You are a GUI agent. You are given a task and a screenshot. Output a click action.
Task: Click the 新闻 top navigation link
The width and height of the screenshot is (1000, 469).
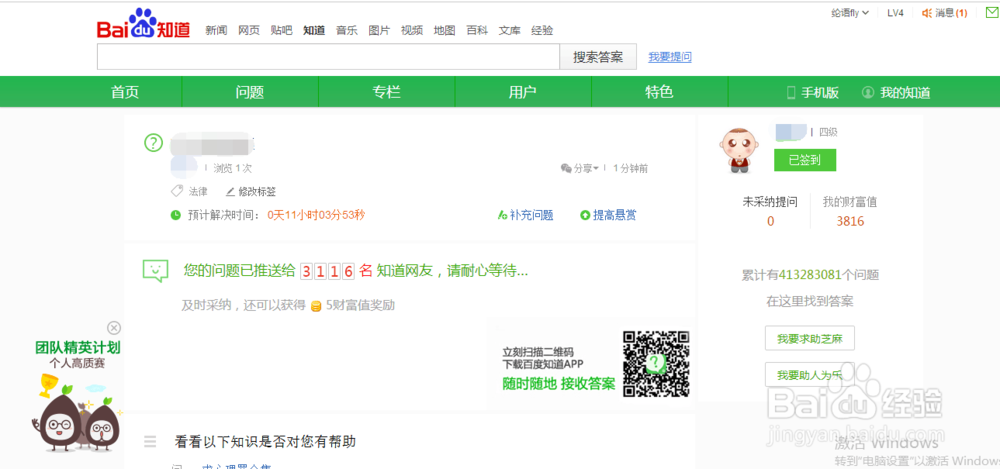[x=216, y=30]
